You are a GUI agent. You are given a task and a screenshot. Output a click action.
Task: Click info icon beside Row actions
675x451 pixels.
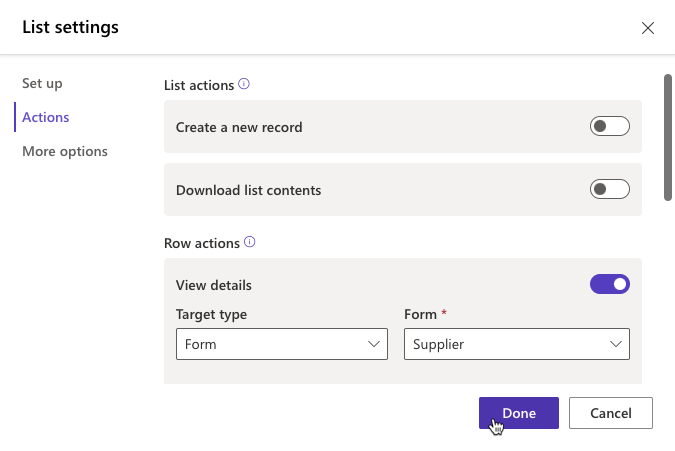(250, 242)
